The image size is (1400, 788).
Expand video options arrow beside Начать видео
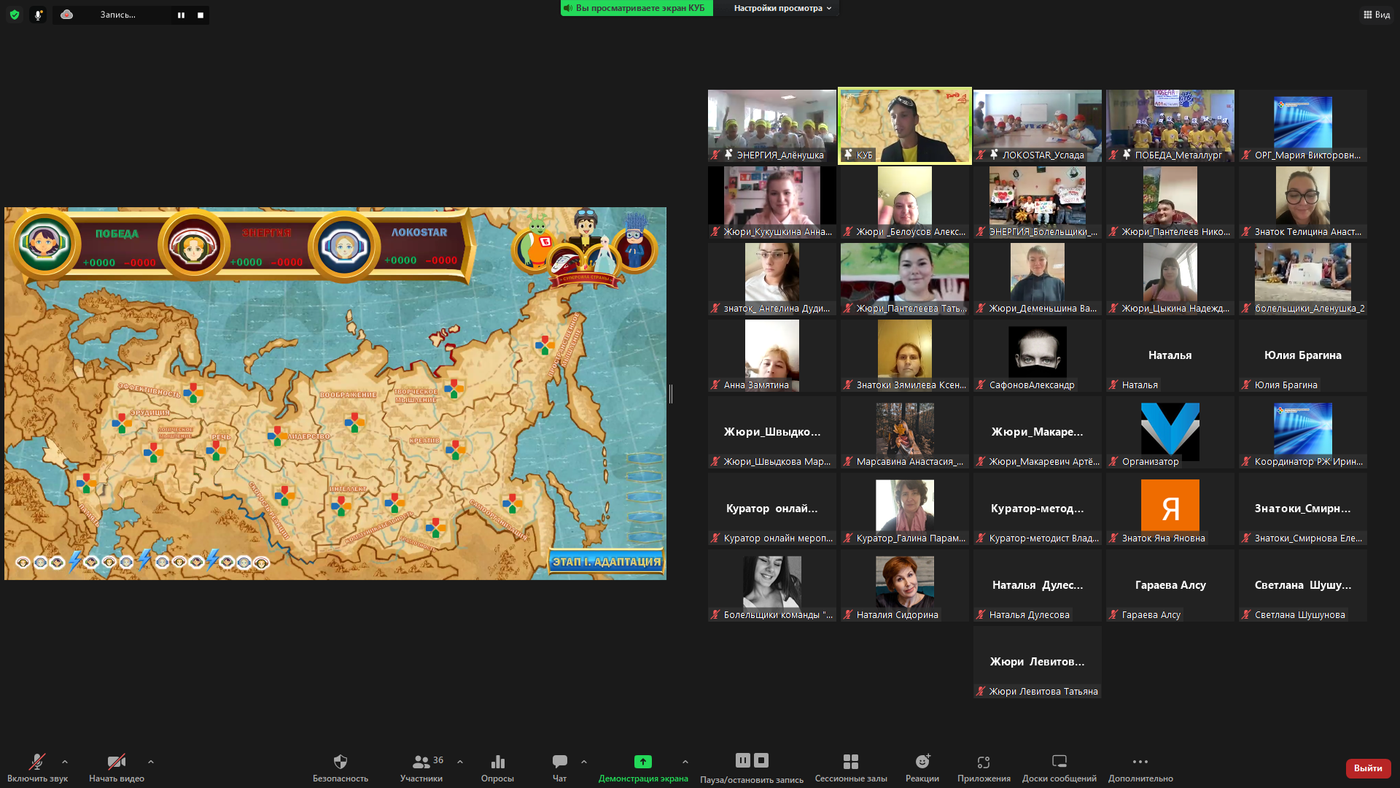click(x=151, y=762)
